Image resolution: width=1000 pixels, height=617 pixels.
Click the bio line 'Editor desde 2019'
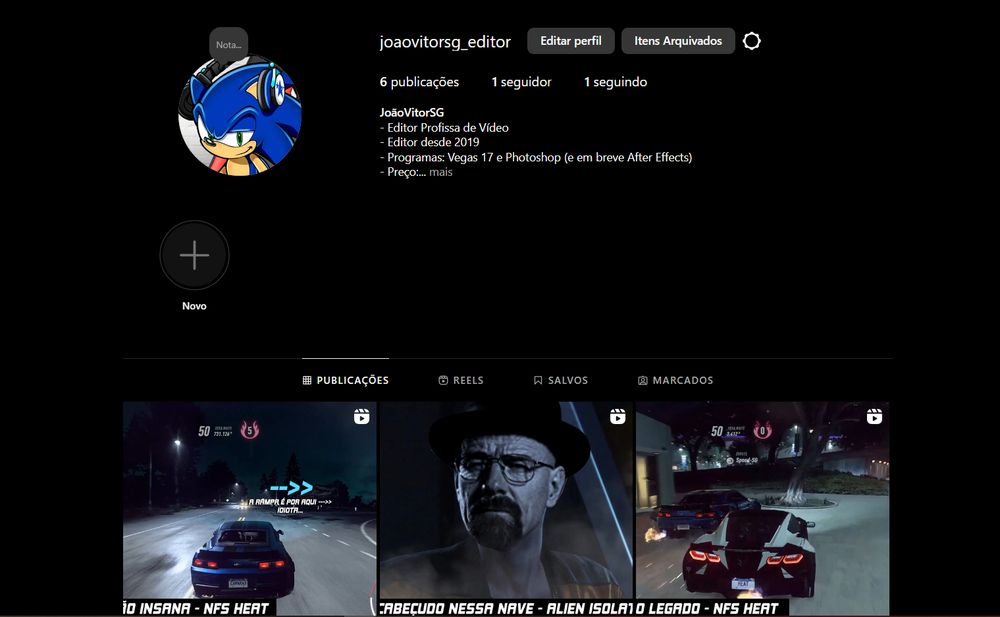pyautogui.click(x=429, y=142)
